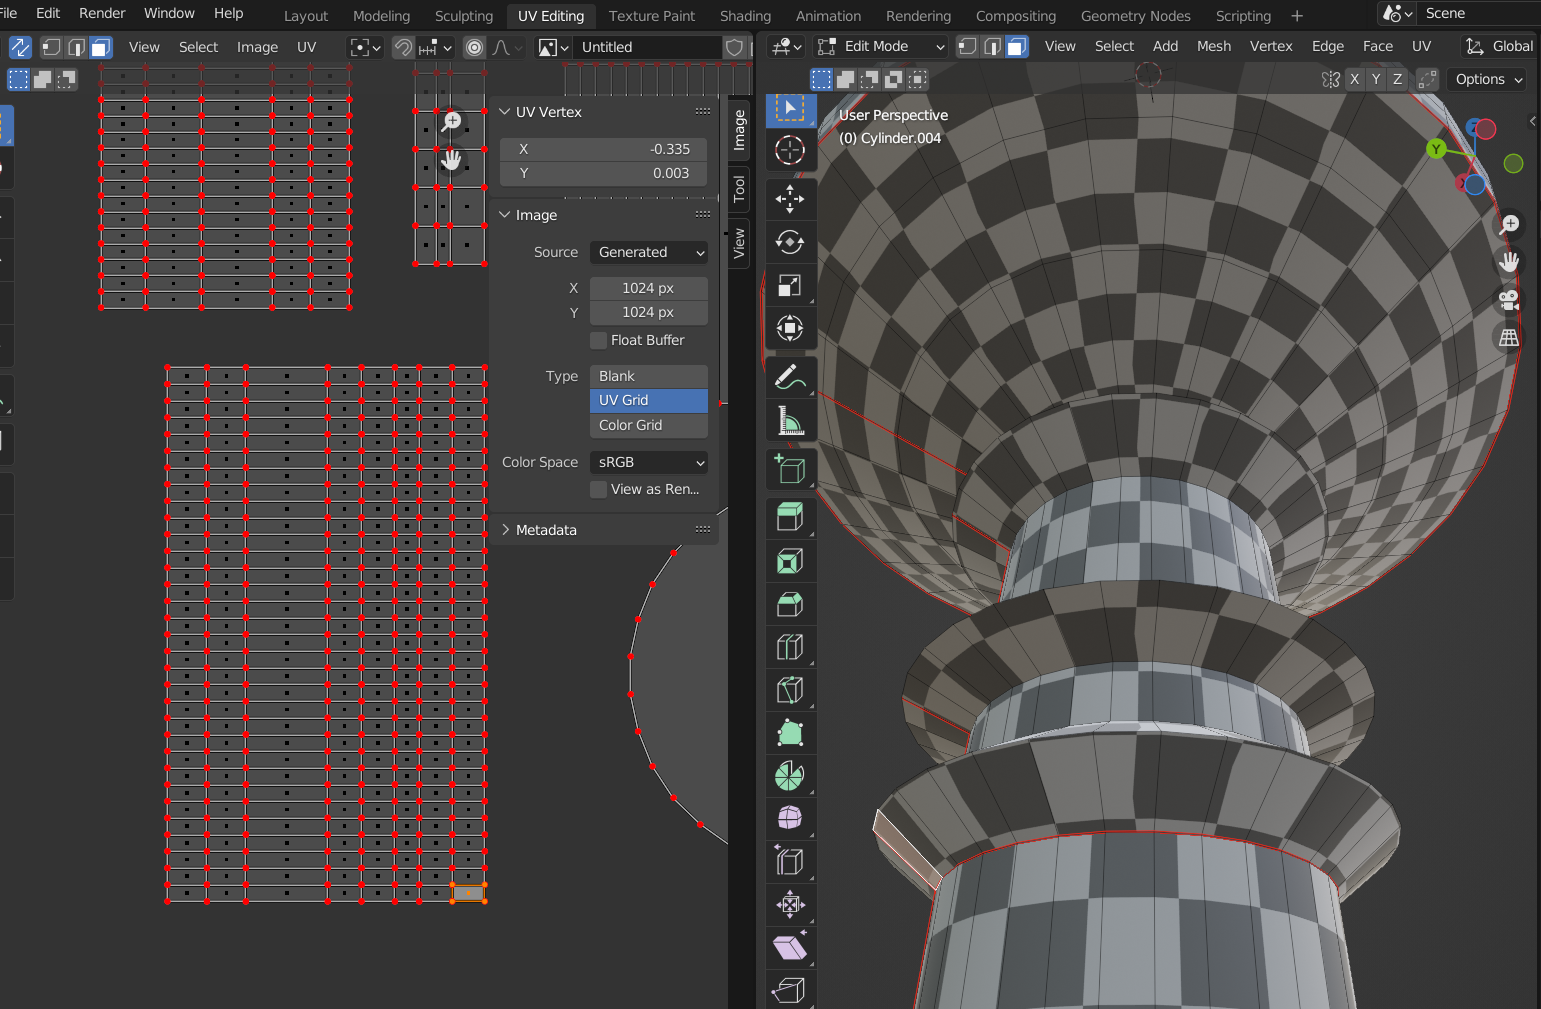
Task: Set generated image type to Color Grid
Action: [649, 425]
